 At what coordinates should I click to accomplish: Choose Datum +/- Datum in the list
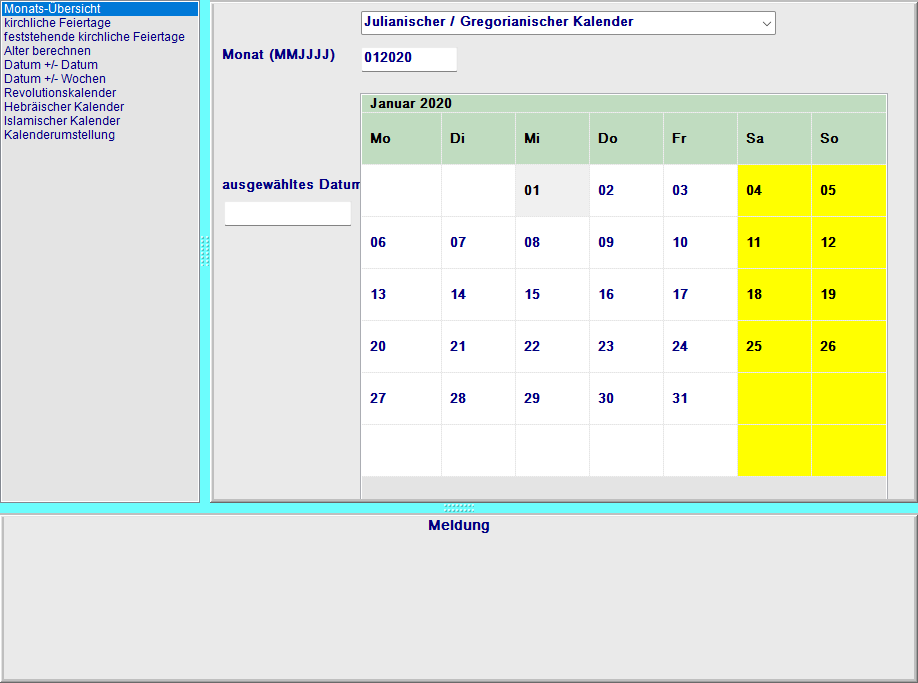tap(51, 65)
